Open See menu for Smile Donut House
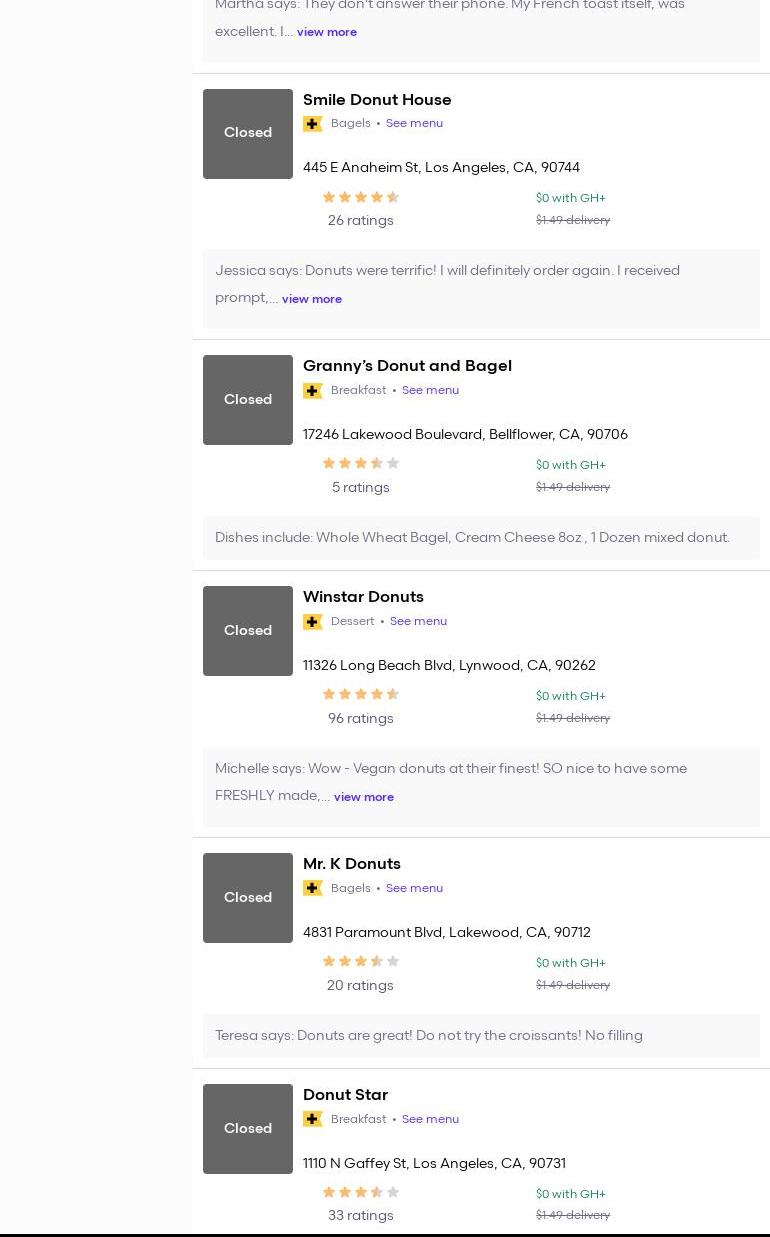The width and height of the screenshot is (770, 1237). [414, 124]
